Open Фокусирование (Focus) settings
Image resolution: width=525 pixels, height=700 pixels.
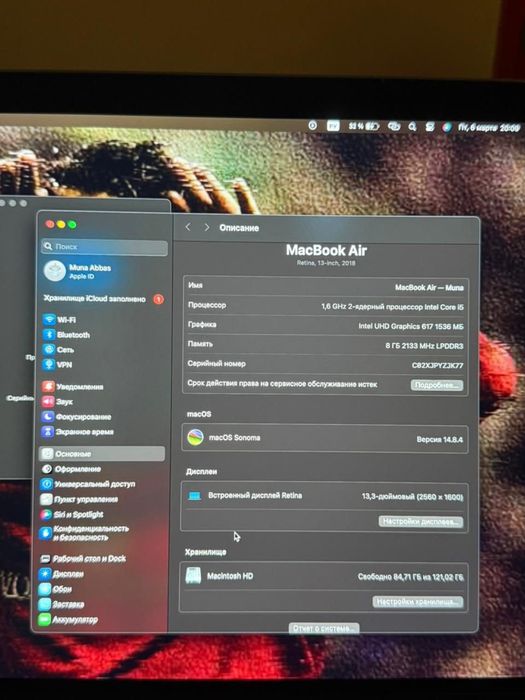click(76, 417)
